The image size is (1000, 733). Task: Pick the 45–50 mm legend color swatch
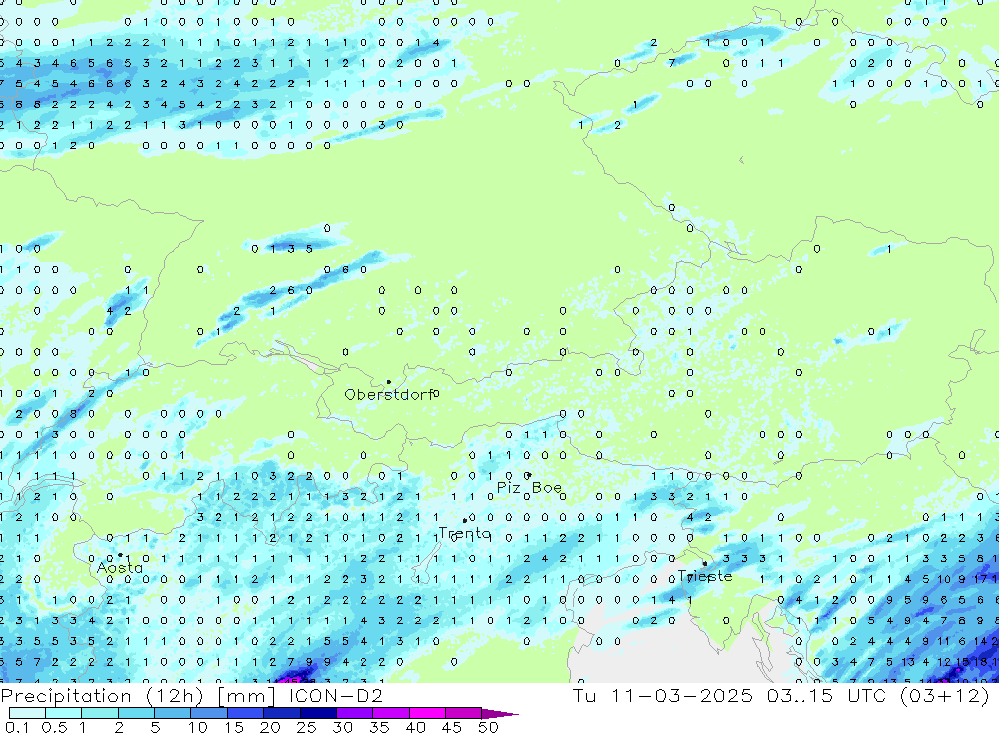(x=464, y=713)
